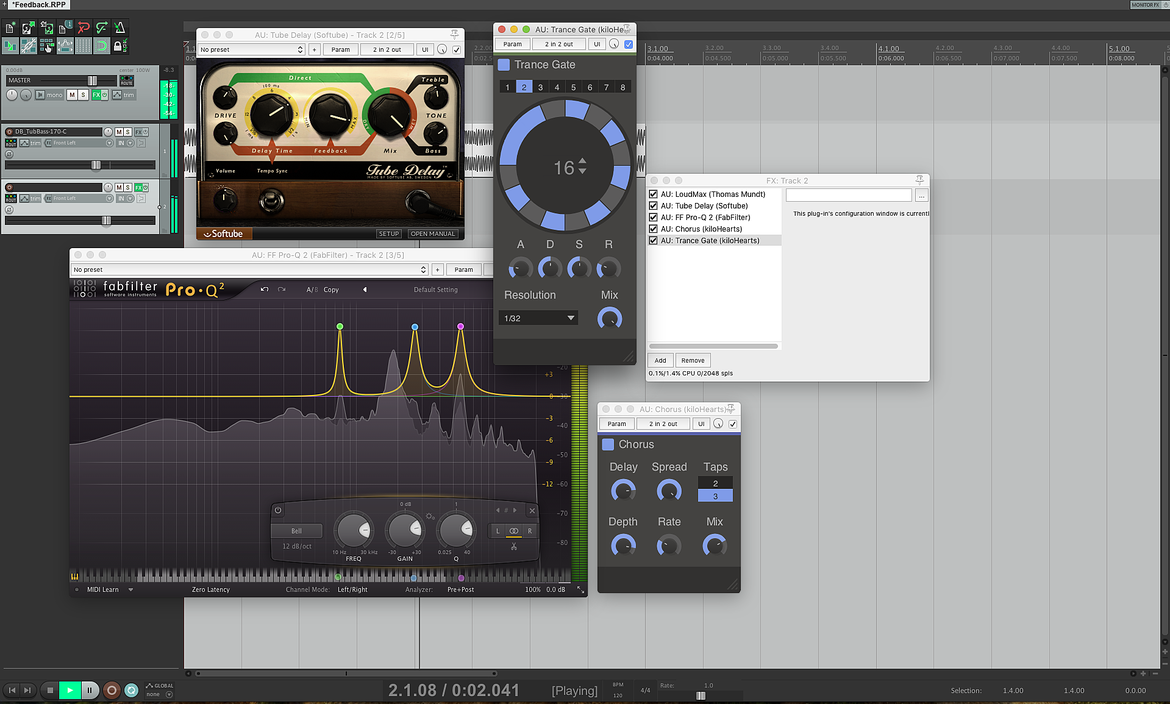Uncheck AU: FF Pro-Q 2 in FX list
The image size is (1170, 704).
653,217
